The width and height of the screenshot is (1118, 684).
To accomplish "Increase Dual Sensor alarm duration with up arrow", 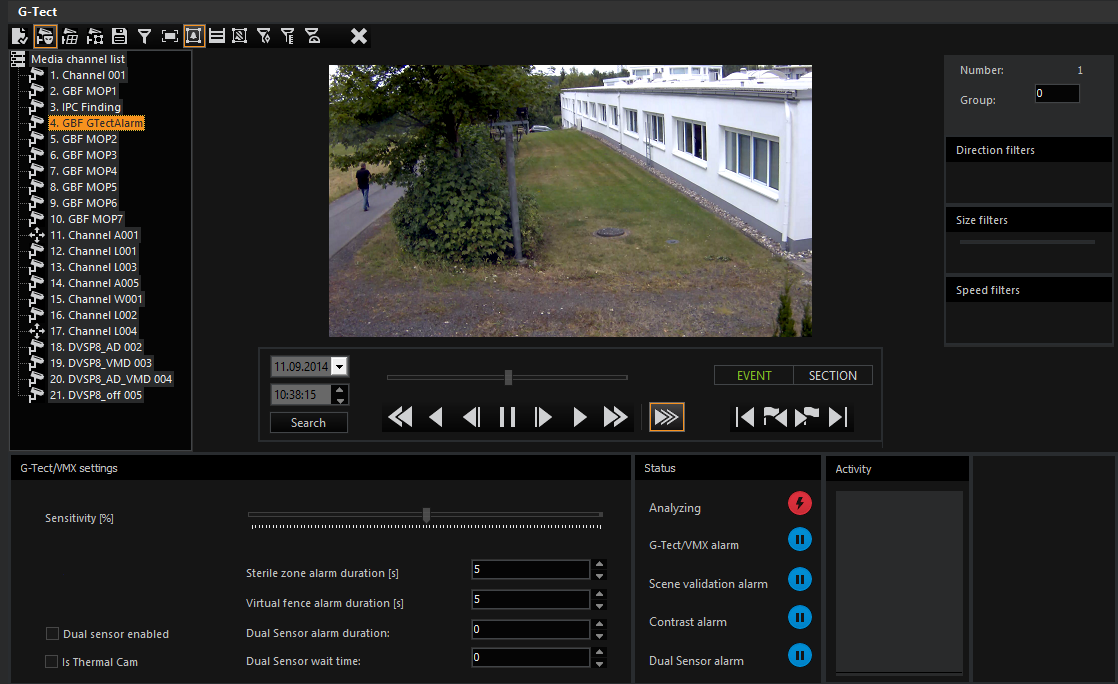I will 600,624.
